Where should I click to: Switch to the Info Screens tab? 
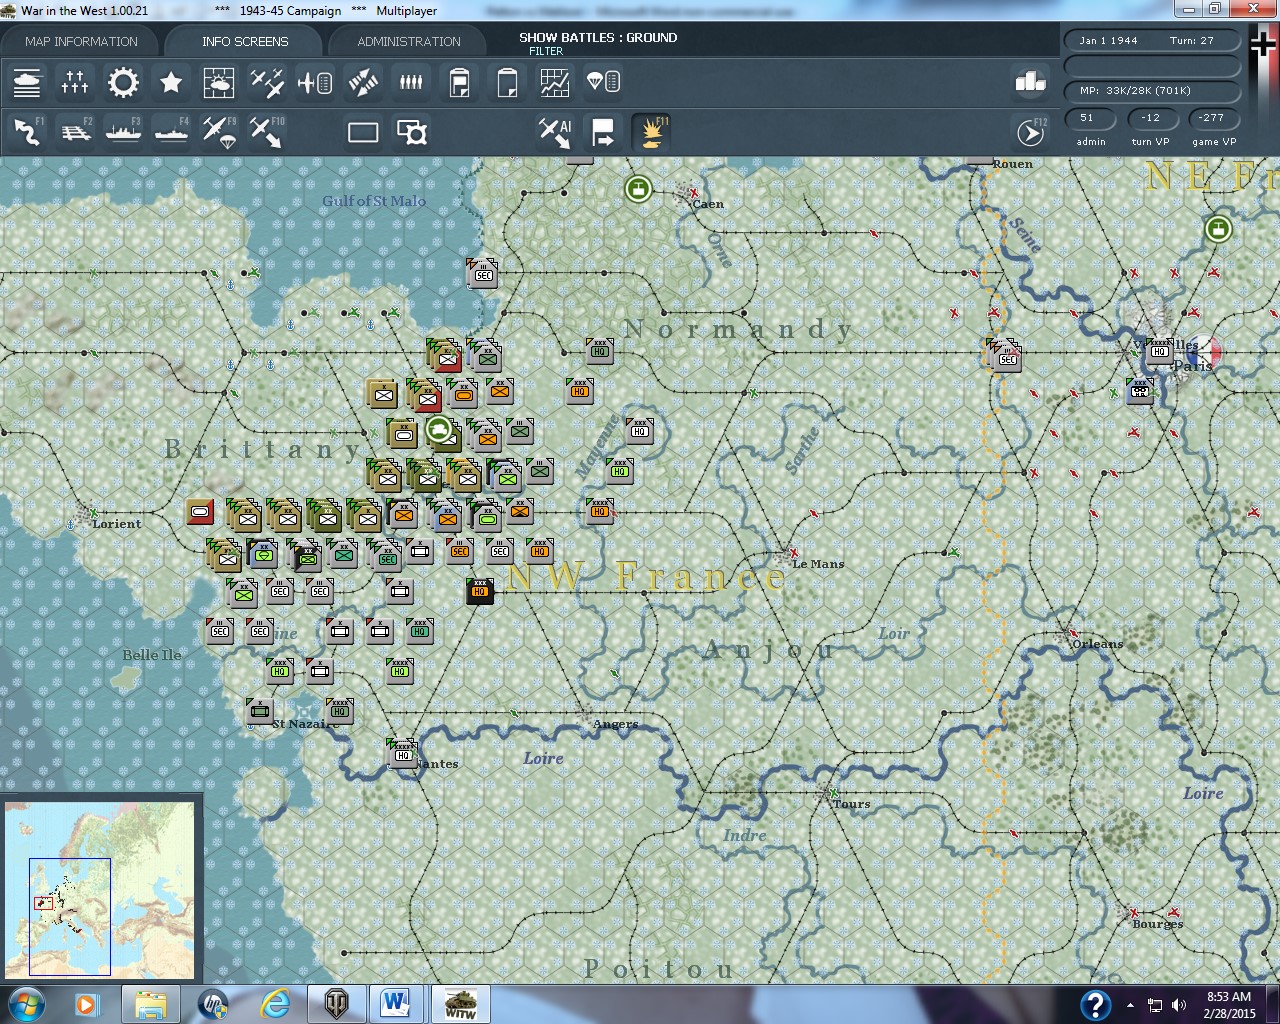(245, 41)
